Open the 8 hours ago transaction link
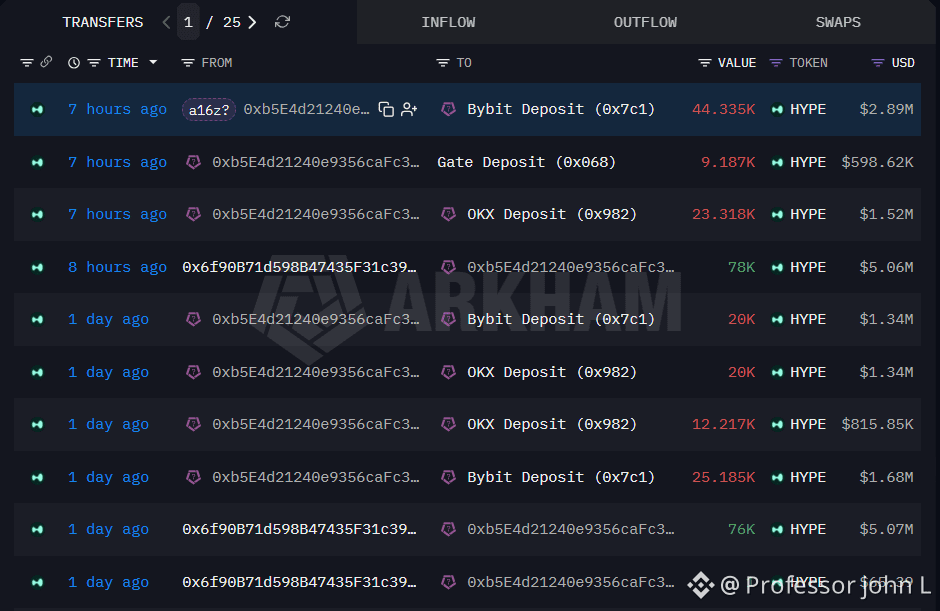 [118, 267]
